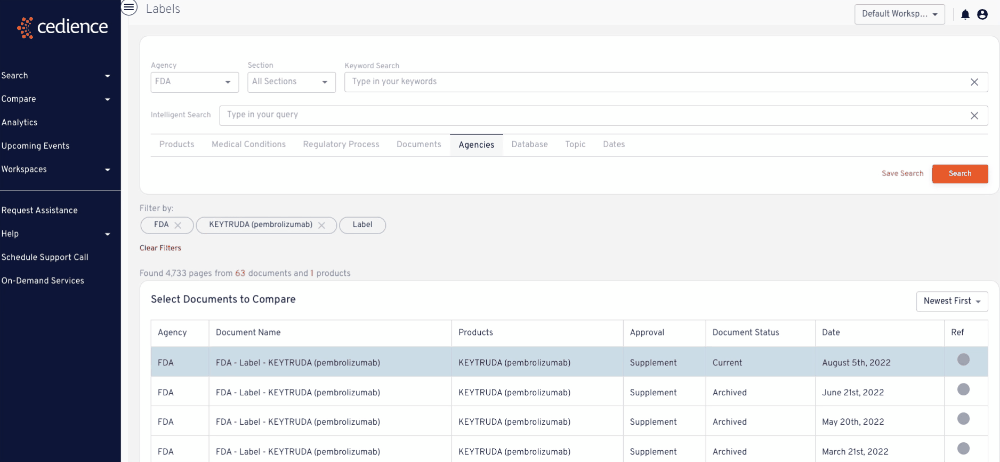Open the All Sections dropdown

291,82
